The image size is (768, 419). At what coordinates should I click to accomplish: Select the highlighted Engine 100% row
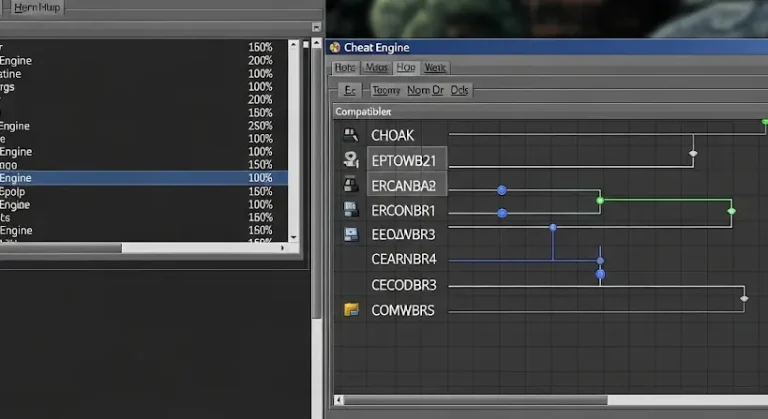(x=144, y=177)
